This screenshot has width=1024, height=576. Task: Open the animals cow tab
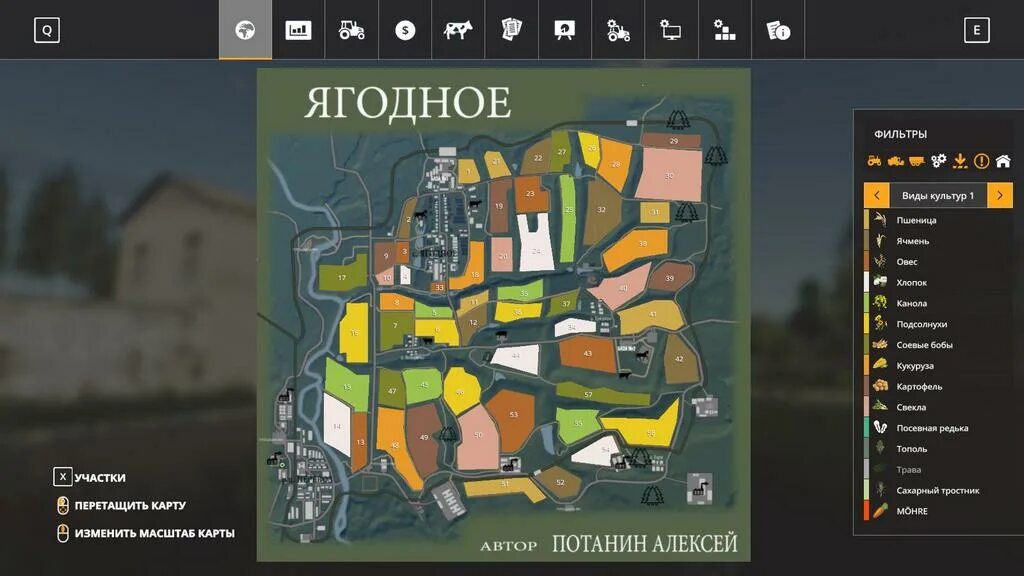tap(458, 30)
